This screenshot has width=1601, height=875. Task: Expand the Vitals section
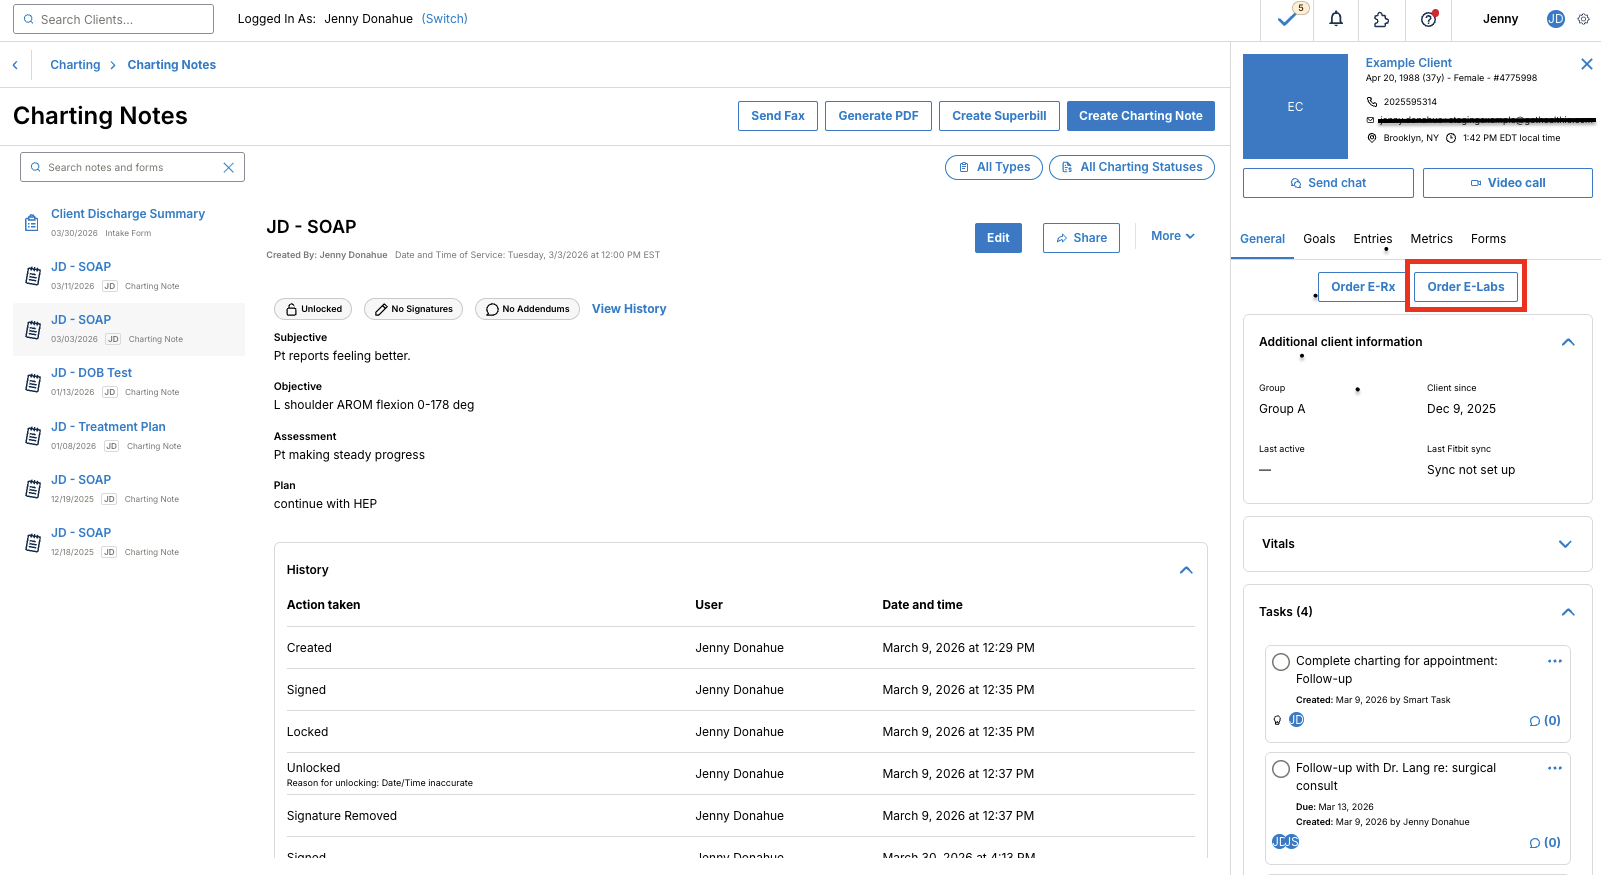1565,544
